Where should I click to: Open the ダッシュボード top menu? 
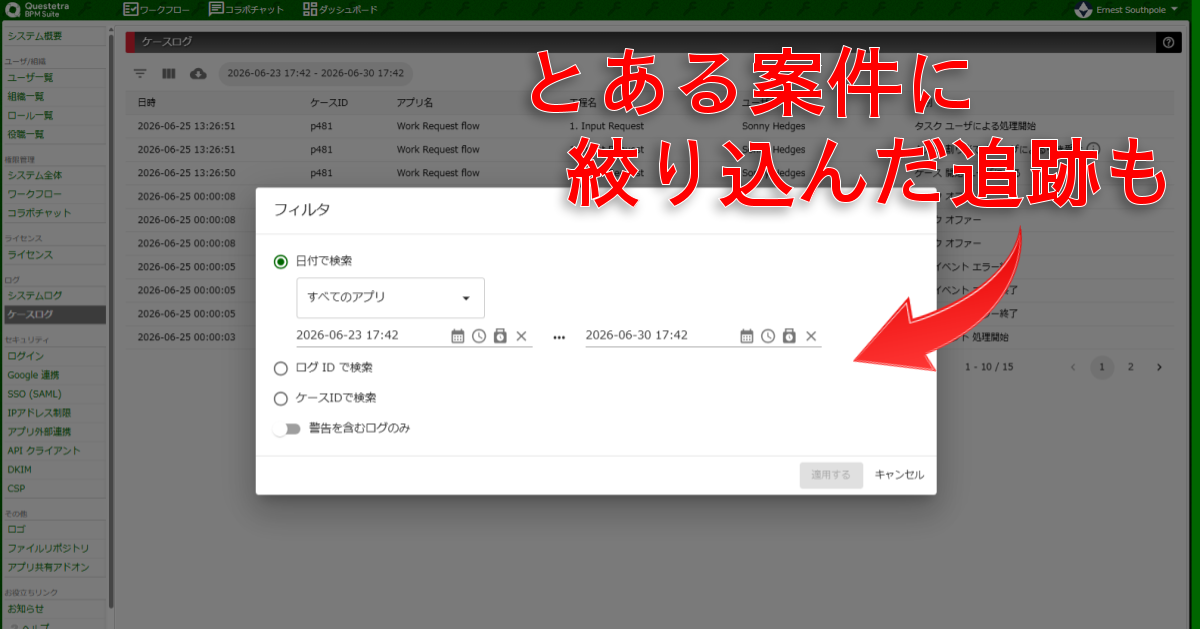pyautogui.click(x=340, y=9)
